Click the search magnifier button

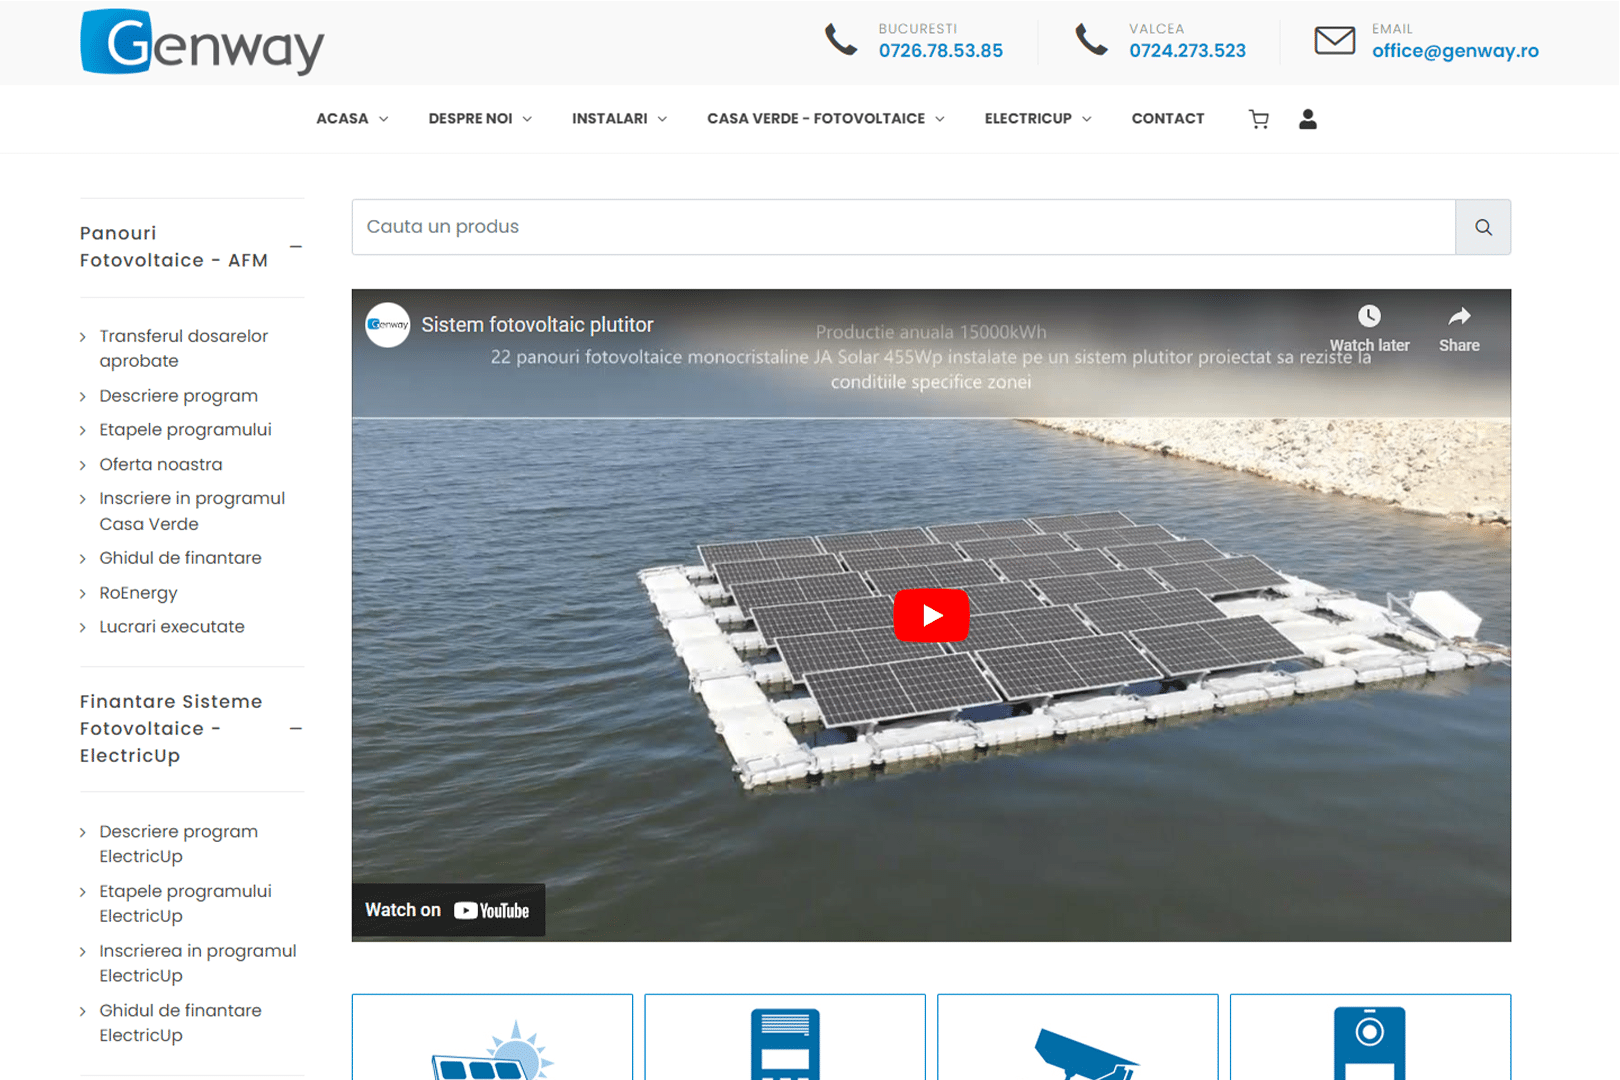pyautogui.click(x=1483, y=227)
